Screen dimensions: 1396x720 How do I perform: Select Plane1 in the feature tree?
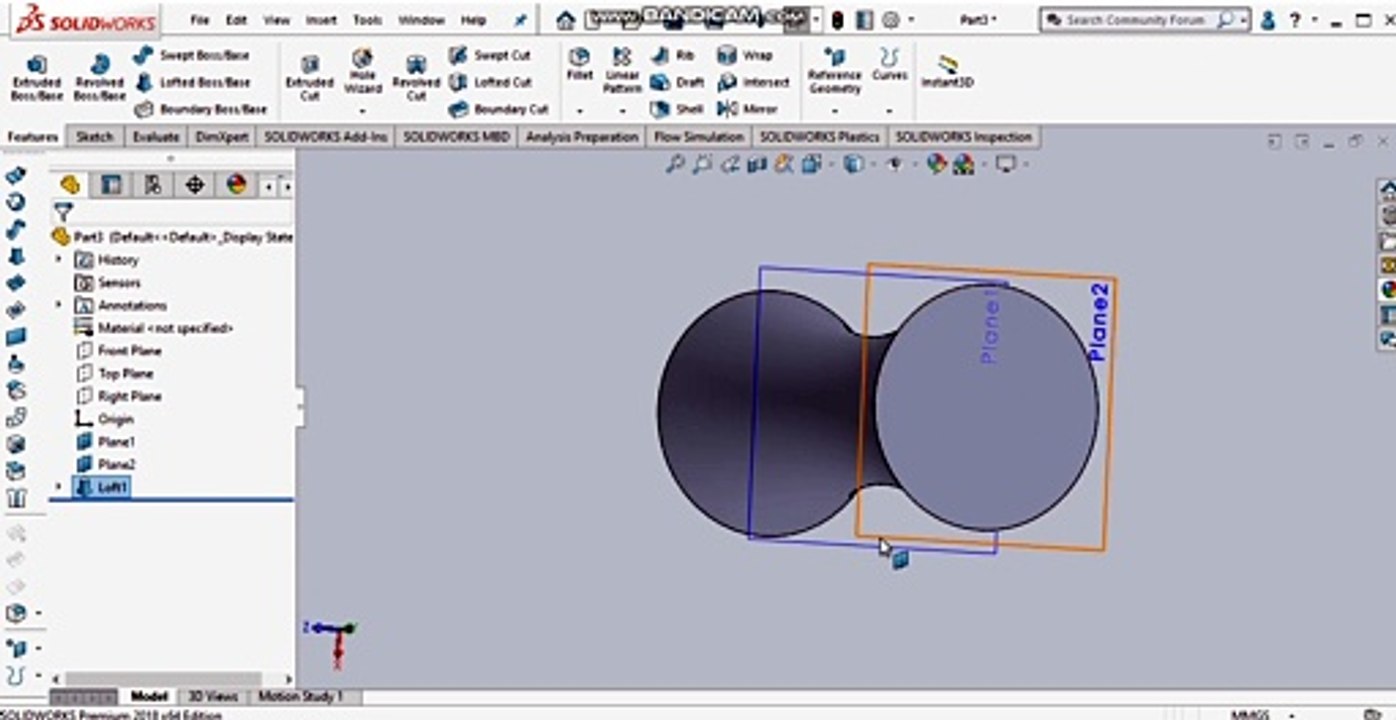[105, 441]
